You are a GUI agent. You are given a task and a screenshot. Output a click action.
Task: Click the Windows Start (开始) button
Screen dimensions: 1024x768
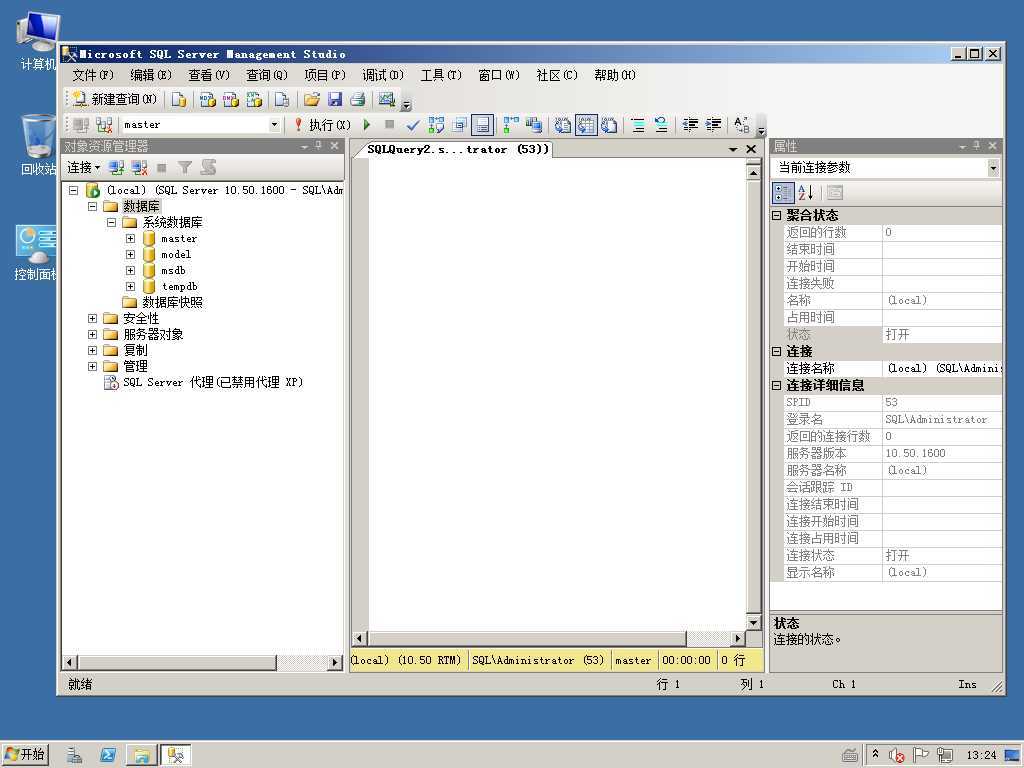point(25,755)
